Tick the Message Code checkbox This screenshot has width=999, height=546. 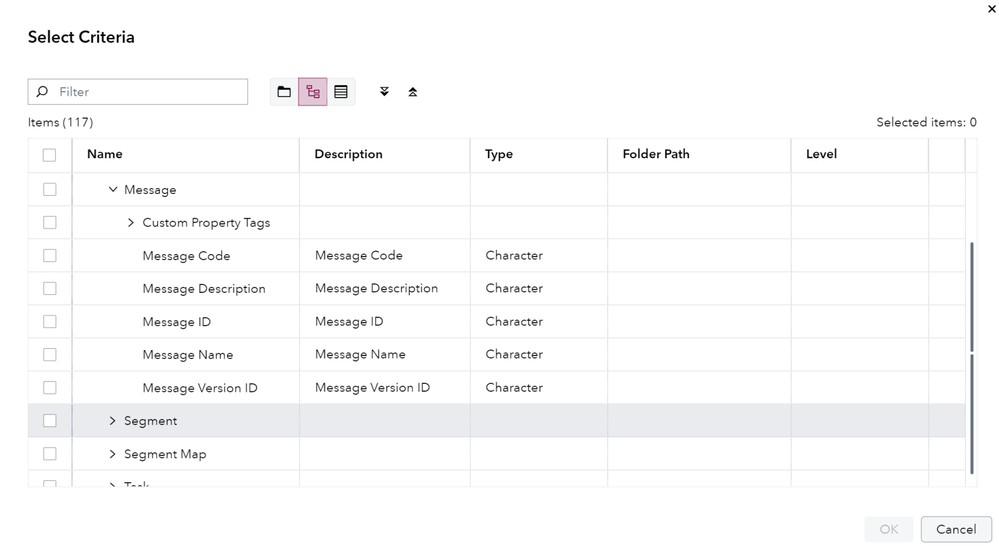pos(49,256)
